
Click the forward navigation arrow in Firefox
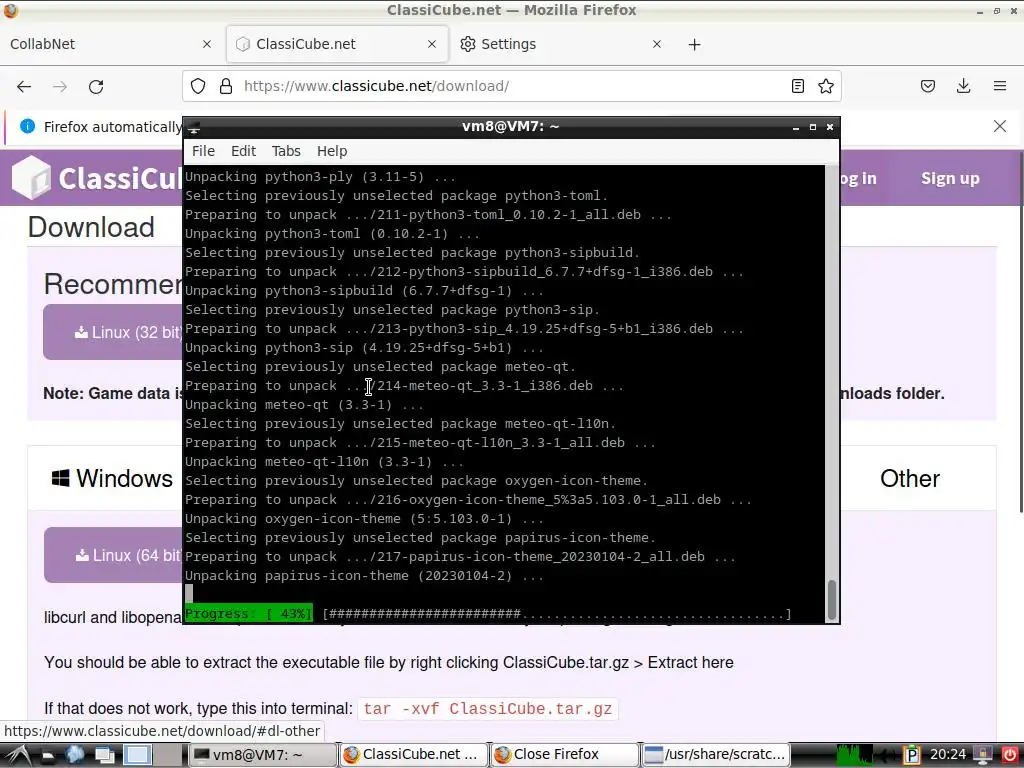pyautogui.click(x=60, y=86)
